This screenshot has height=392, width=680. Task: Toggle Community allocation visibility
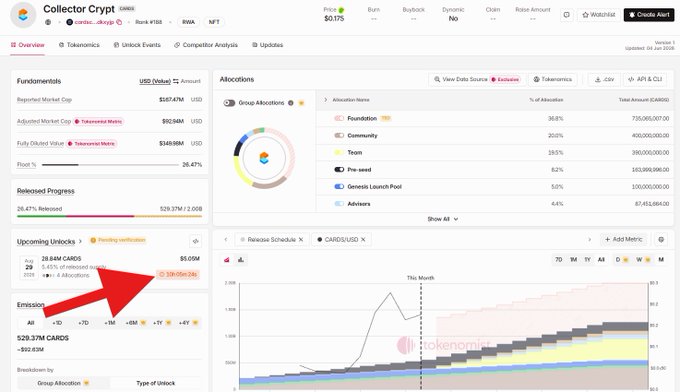coord(339,135)
